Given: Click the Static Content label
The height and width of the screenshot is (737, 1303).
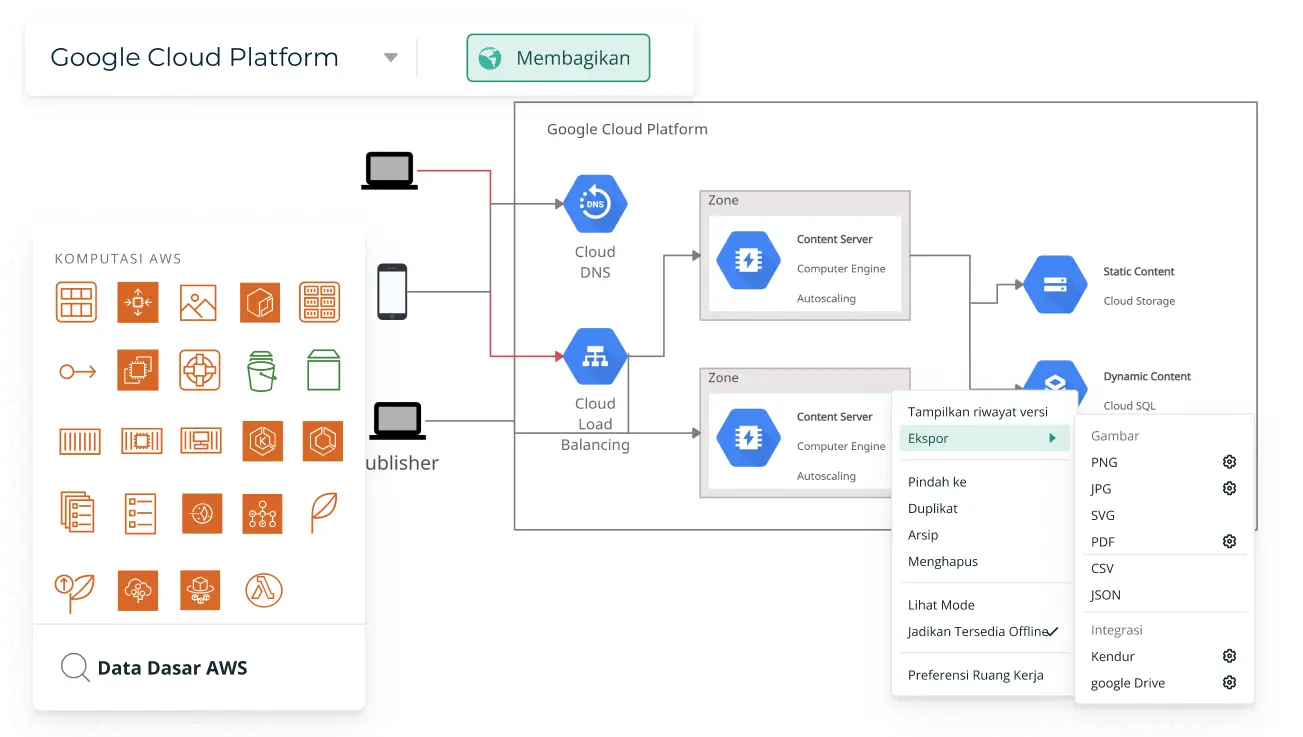Looking at the screenshot, I should click(x=1139, y=271).
